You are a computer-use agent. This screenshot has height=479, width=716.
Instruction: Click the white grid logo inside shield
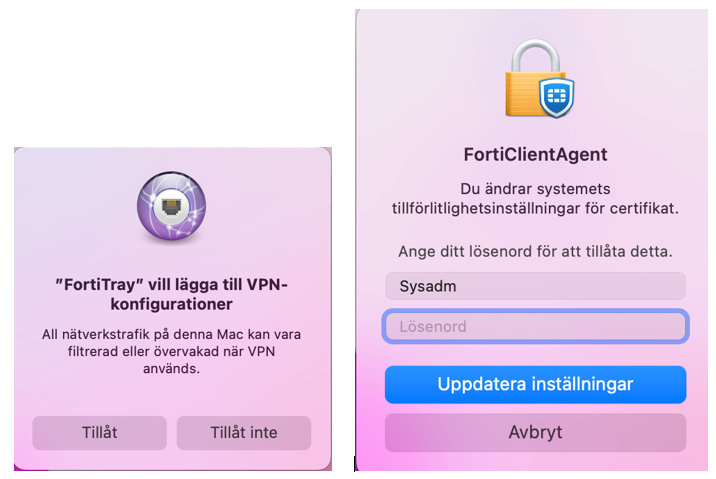[556, 99]
